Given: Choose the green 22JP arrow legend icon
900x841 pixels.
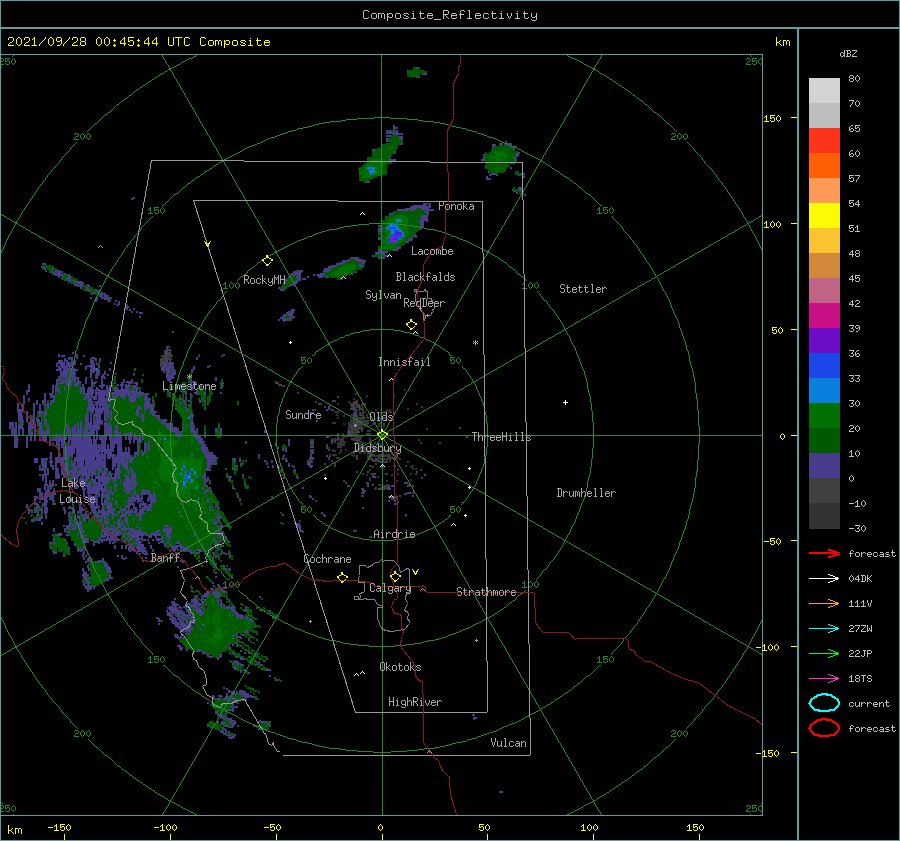Looking at the screenshot, I should click(x=824, y=653).
